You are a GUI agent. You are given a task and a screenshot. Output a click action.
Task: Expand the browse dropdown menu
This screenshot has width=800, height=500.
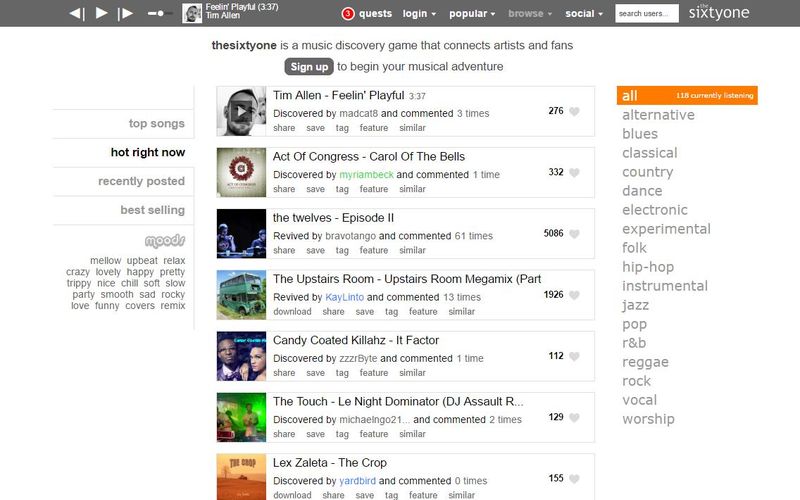pyautogui.click(x=530, y=14)
